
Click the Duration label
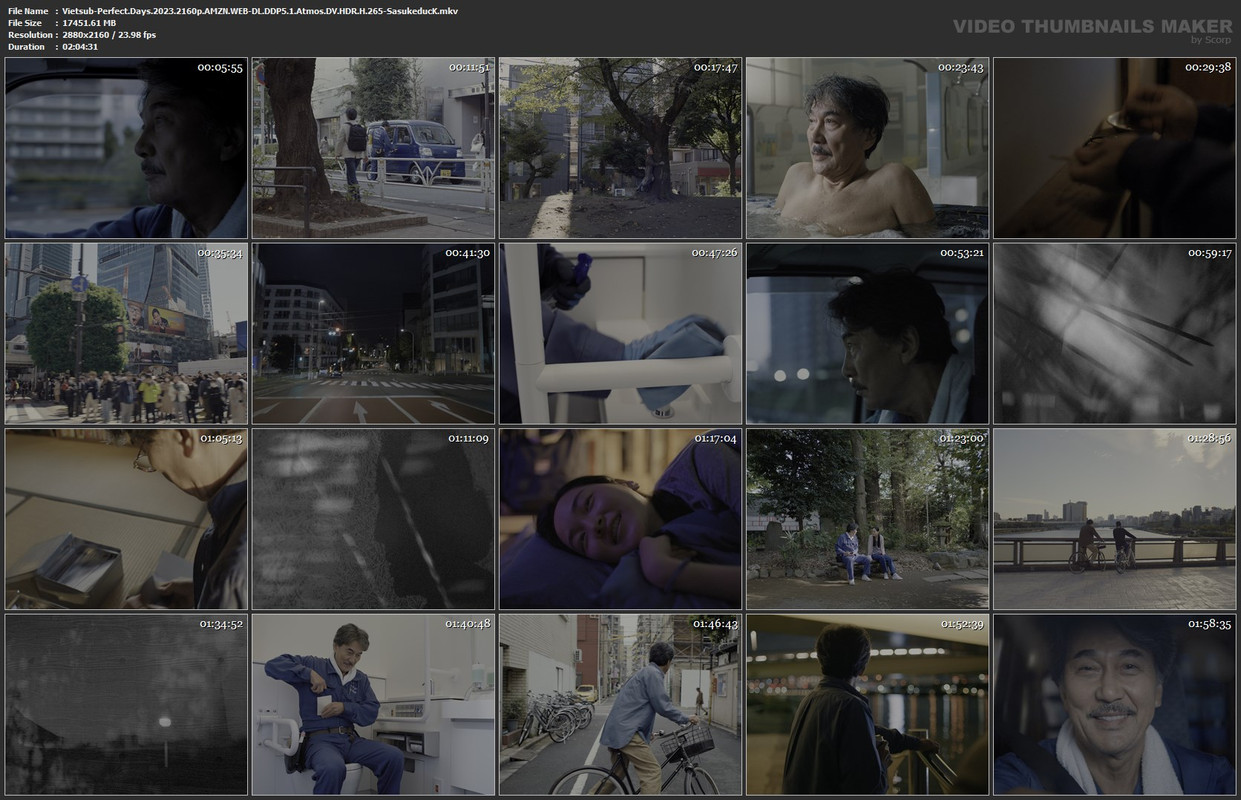click(26, 46)
